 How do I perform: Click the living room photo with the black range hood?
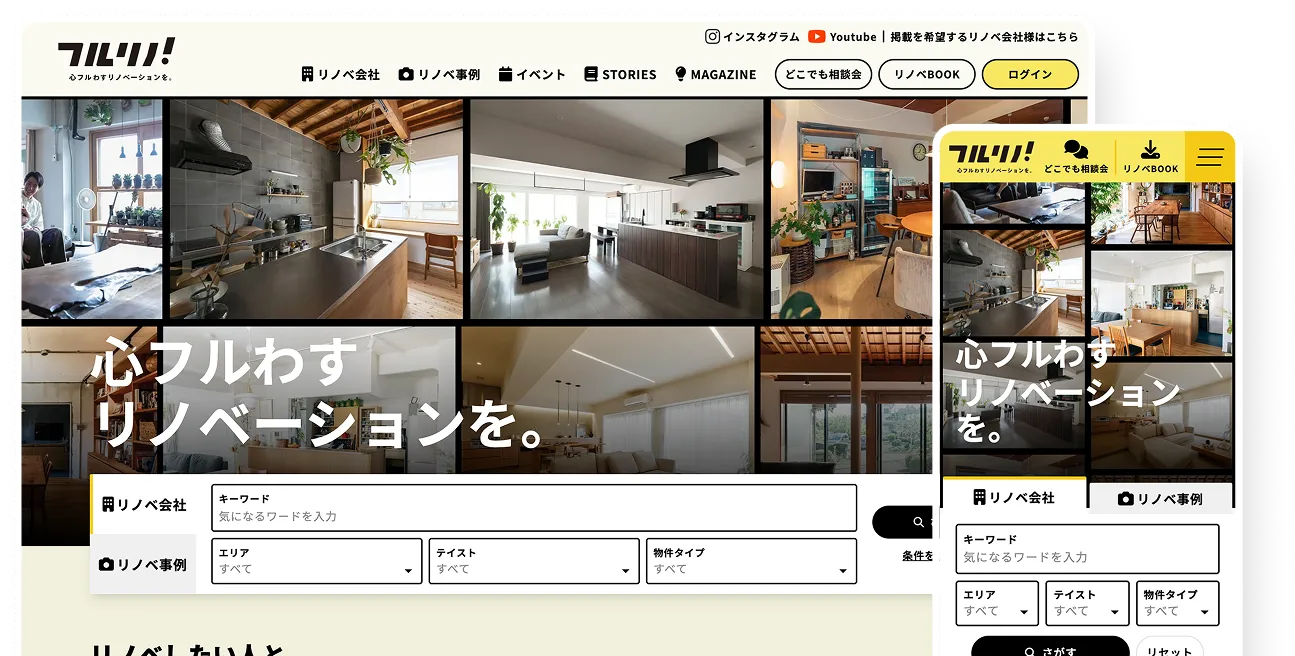pyautogui.click(x=617, y=208)
